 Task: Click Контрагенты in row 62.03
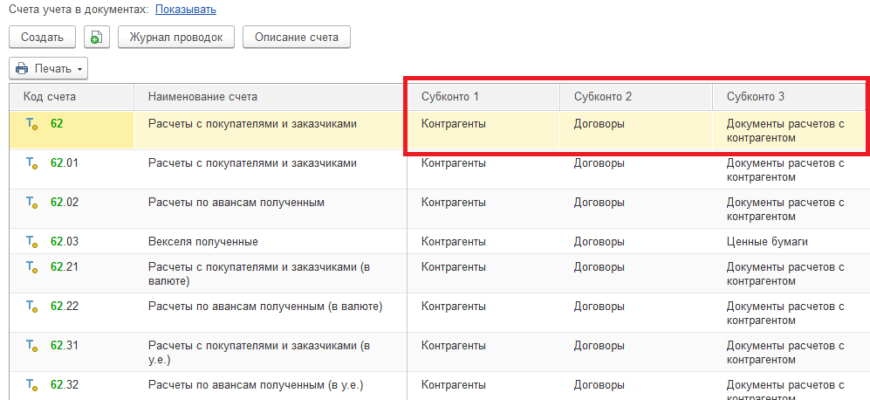pyautogui.click(x=453, y=242)
